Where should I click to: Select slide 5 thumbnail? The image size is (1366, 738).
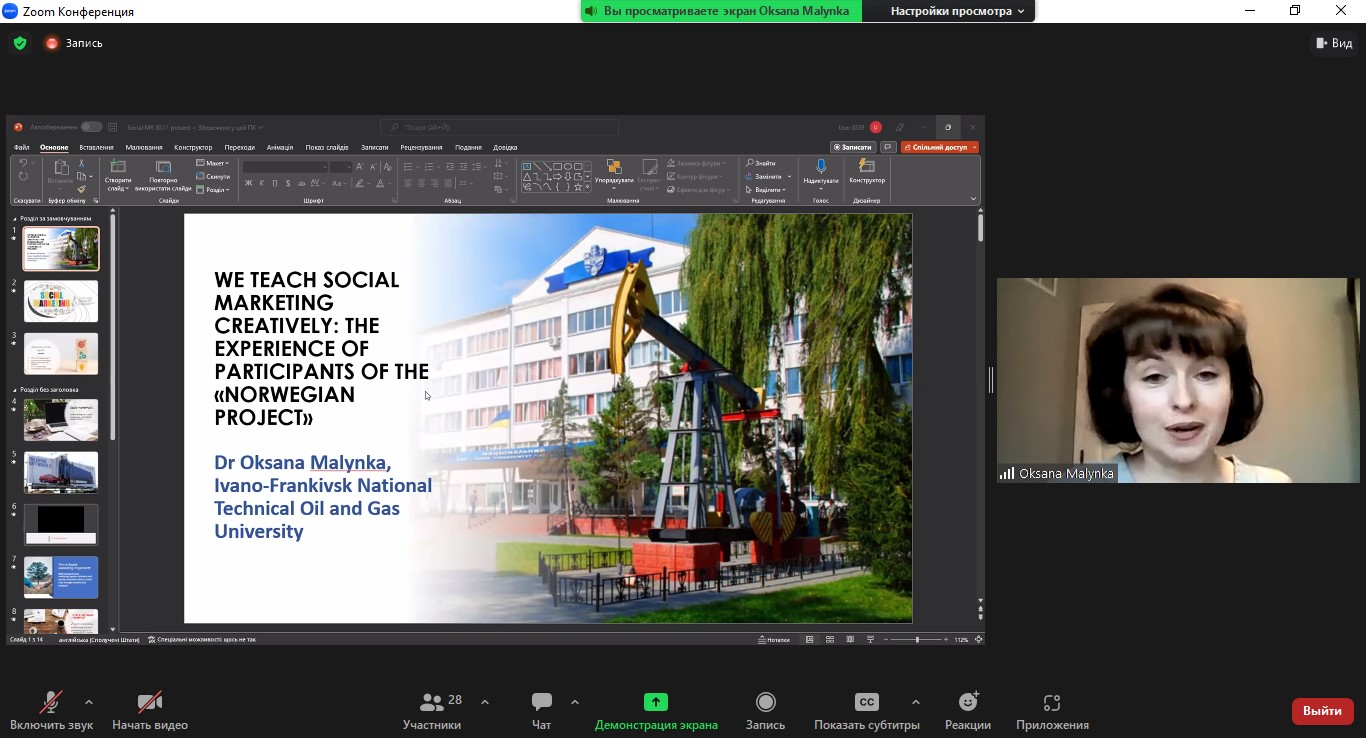pos(61,472)
